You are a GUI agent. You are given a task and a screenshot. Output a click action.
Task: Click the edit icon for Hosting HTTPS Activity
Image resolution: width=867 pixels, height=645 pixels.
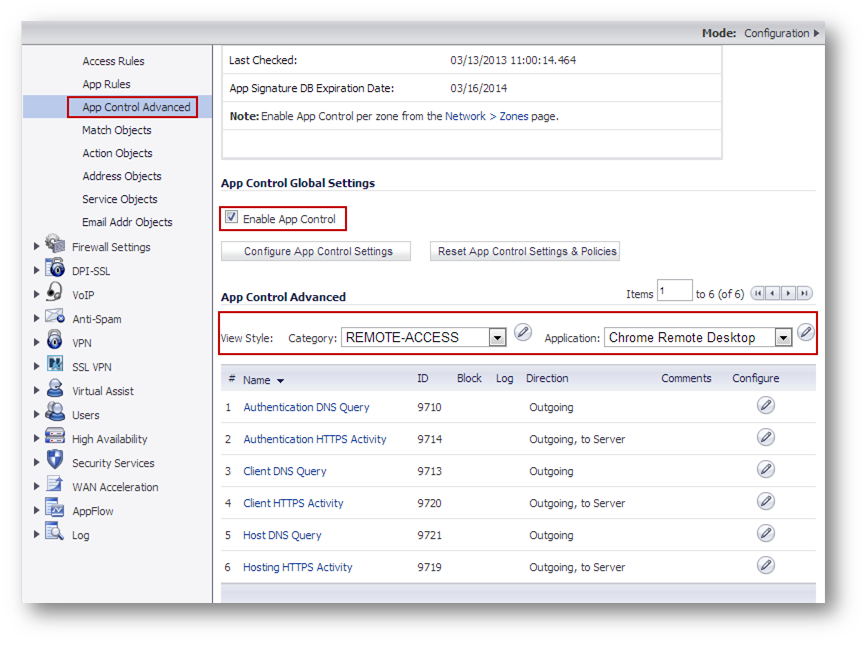[x=765, y=566]
